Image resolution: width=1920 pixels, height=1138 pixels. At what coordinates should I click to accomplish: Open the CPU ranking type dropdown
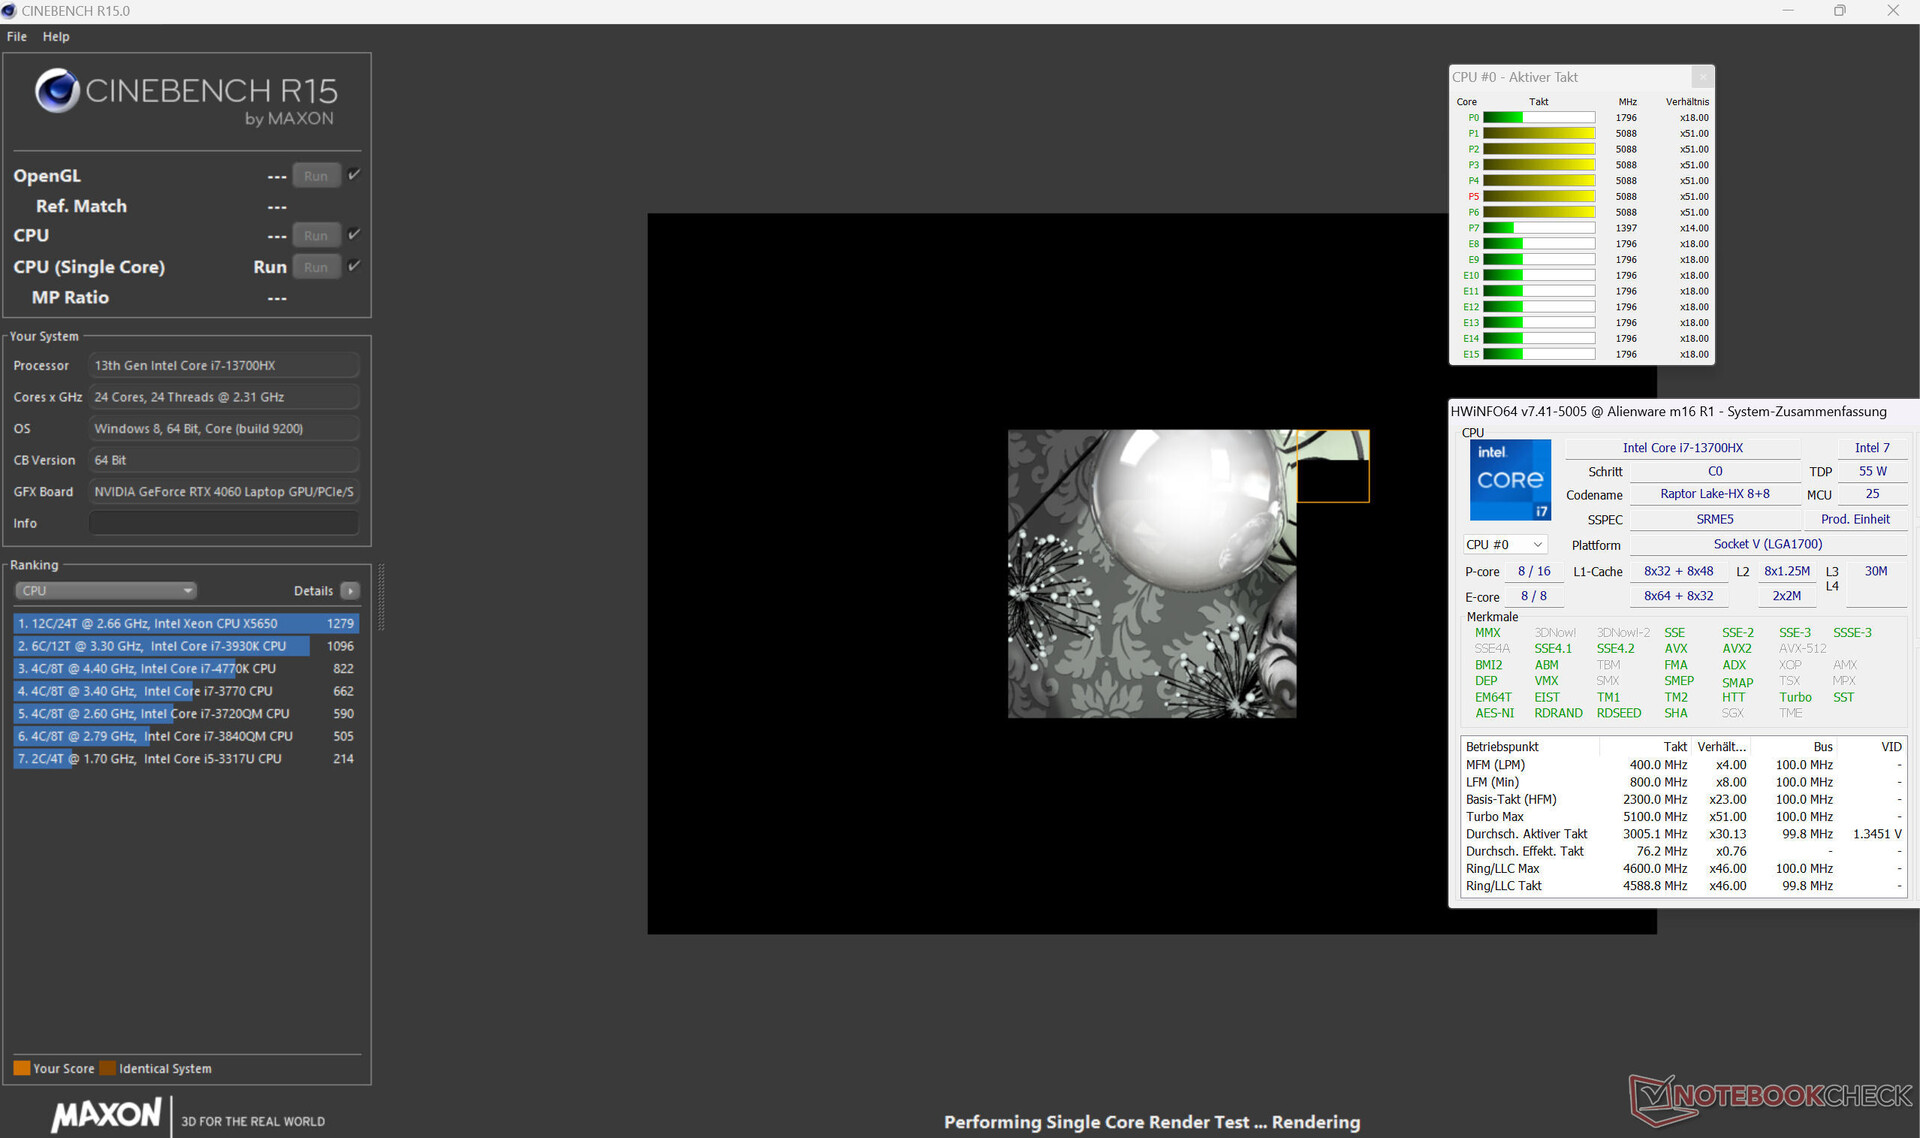pyautogui.click(x=106, y=591)
